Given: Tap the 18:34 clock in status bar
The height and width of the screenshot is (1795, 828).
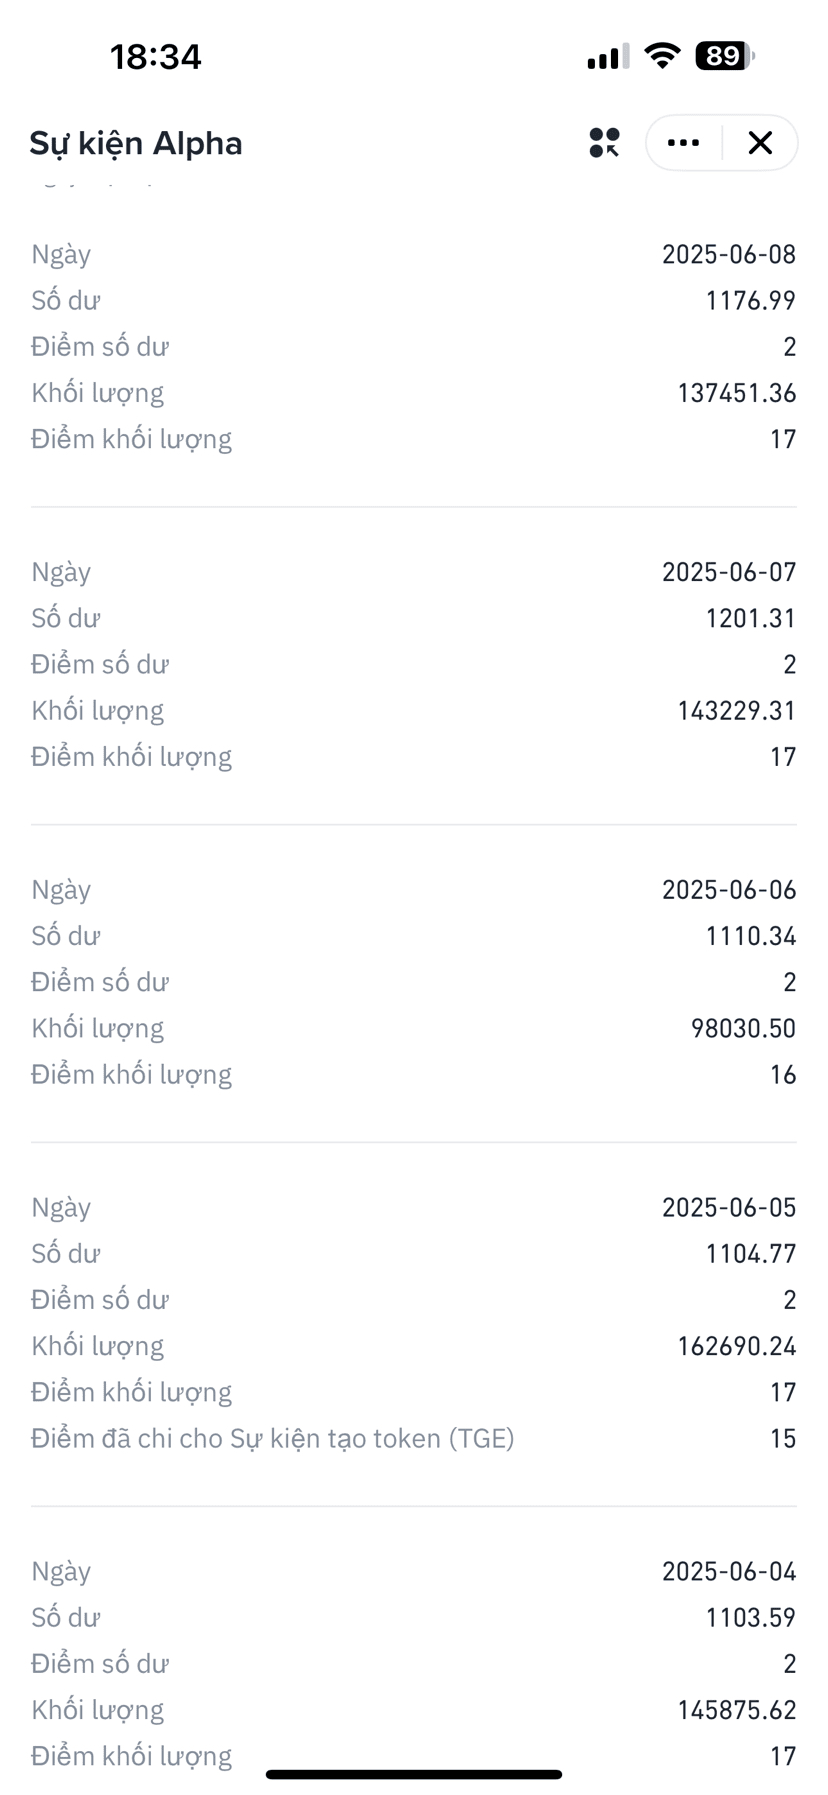Looking at the screenshot, I should coord(156,57).
